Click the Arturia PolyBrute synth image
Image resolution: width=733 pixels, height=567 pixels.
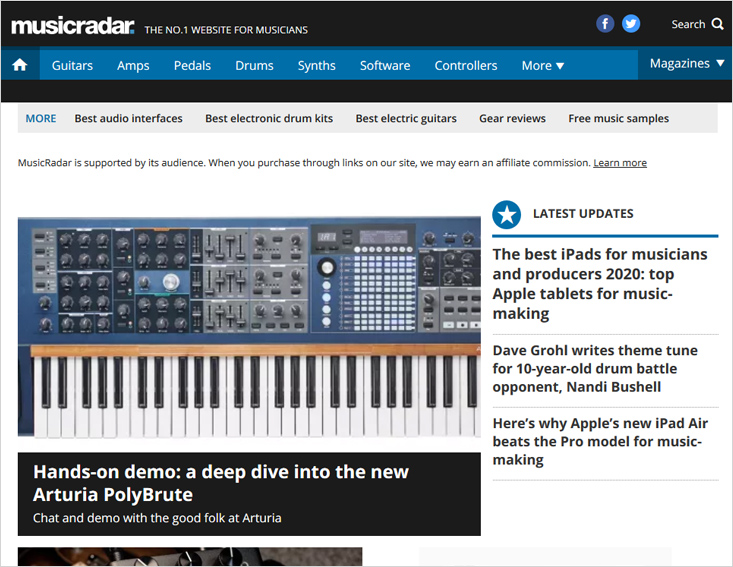coord(249,327)
